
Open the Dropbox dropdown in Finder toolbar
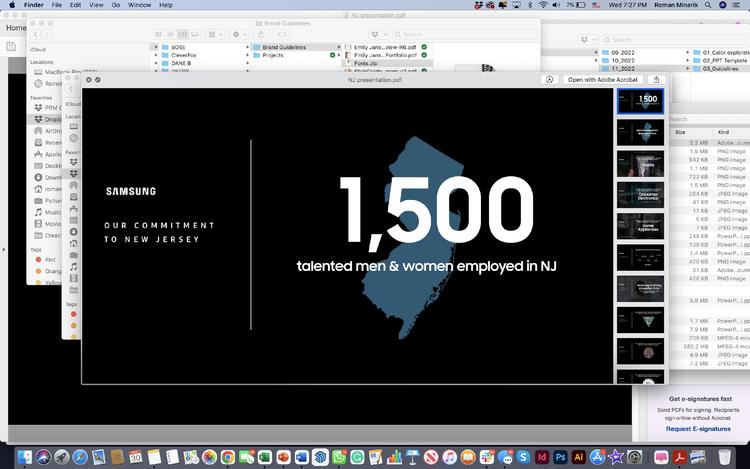click(x=378, y=34)
